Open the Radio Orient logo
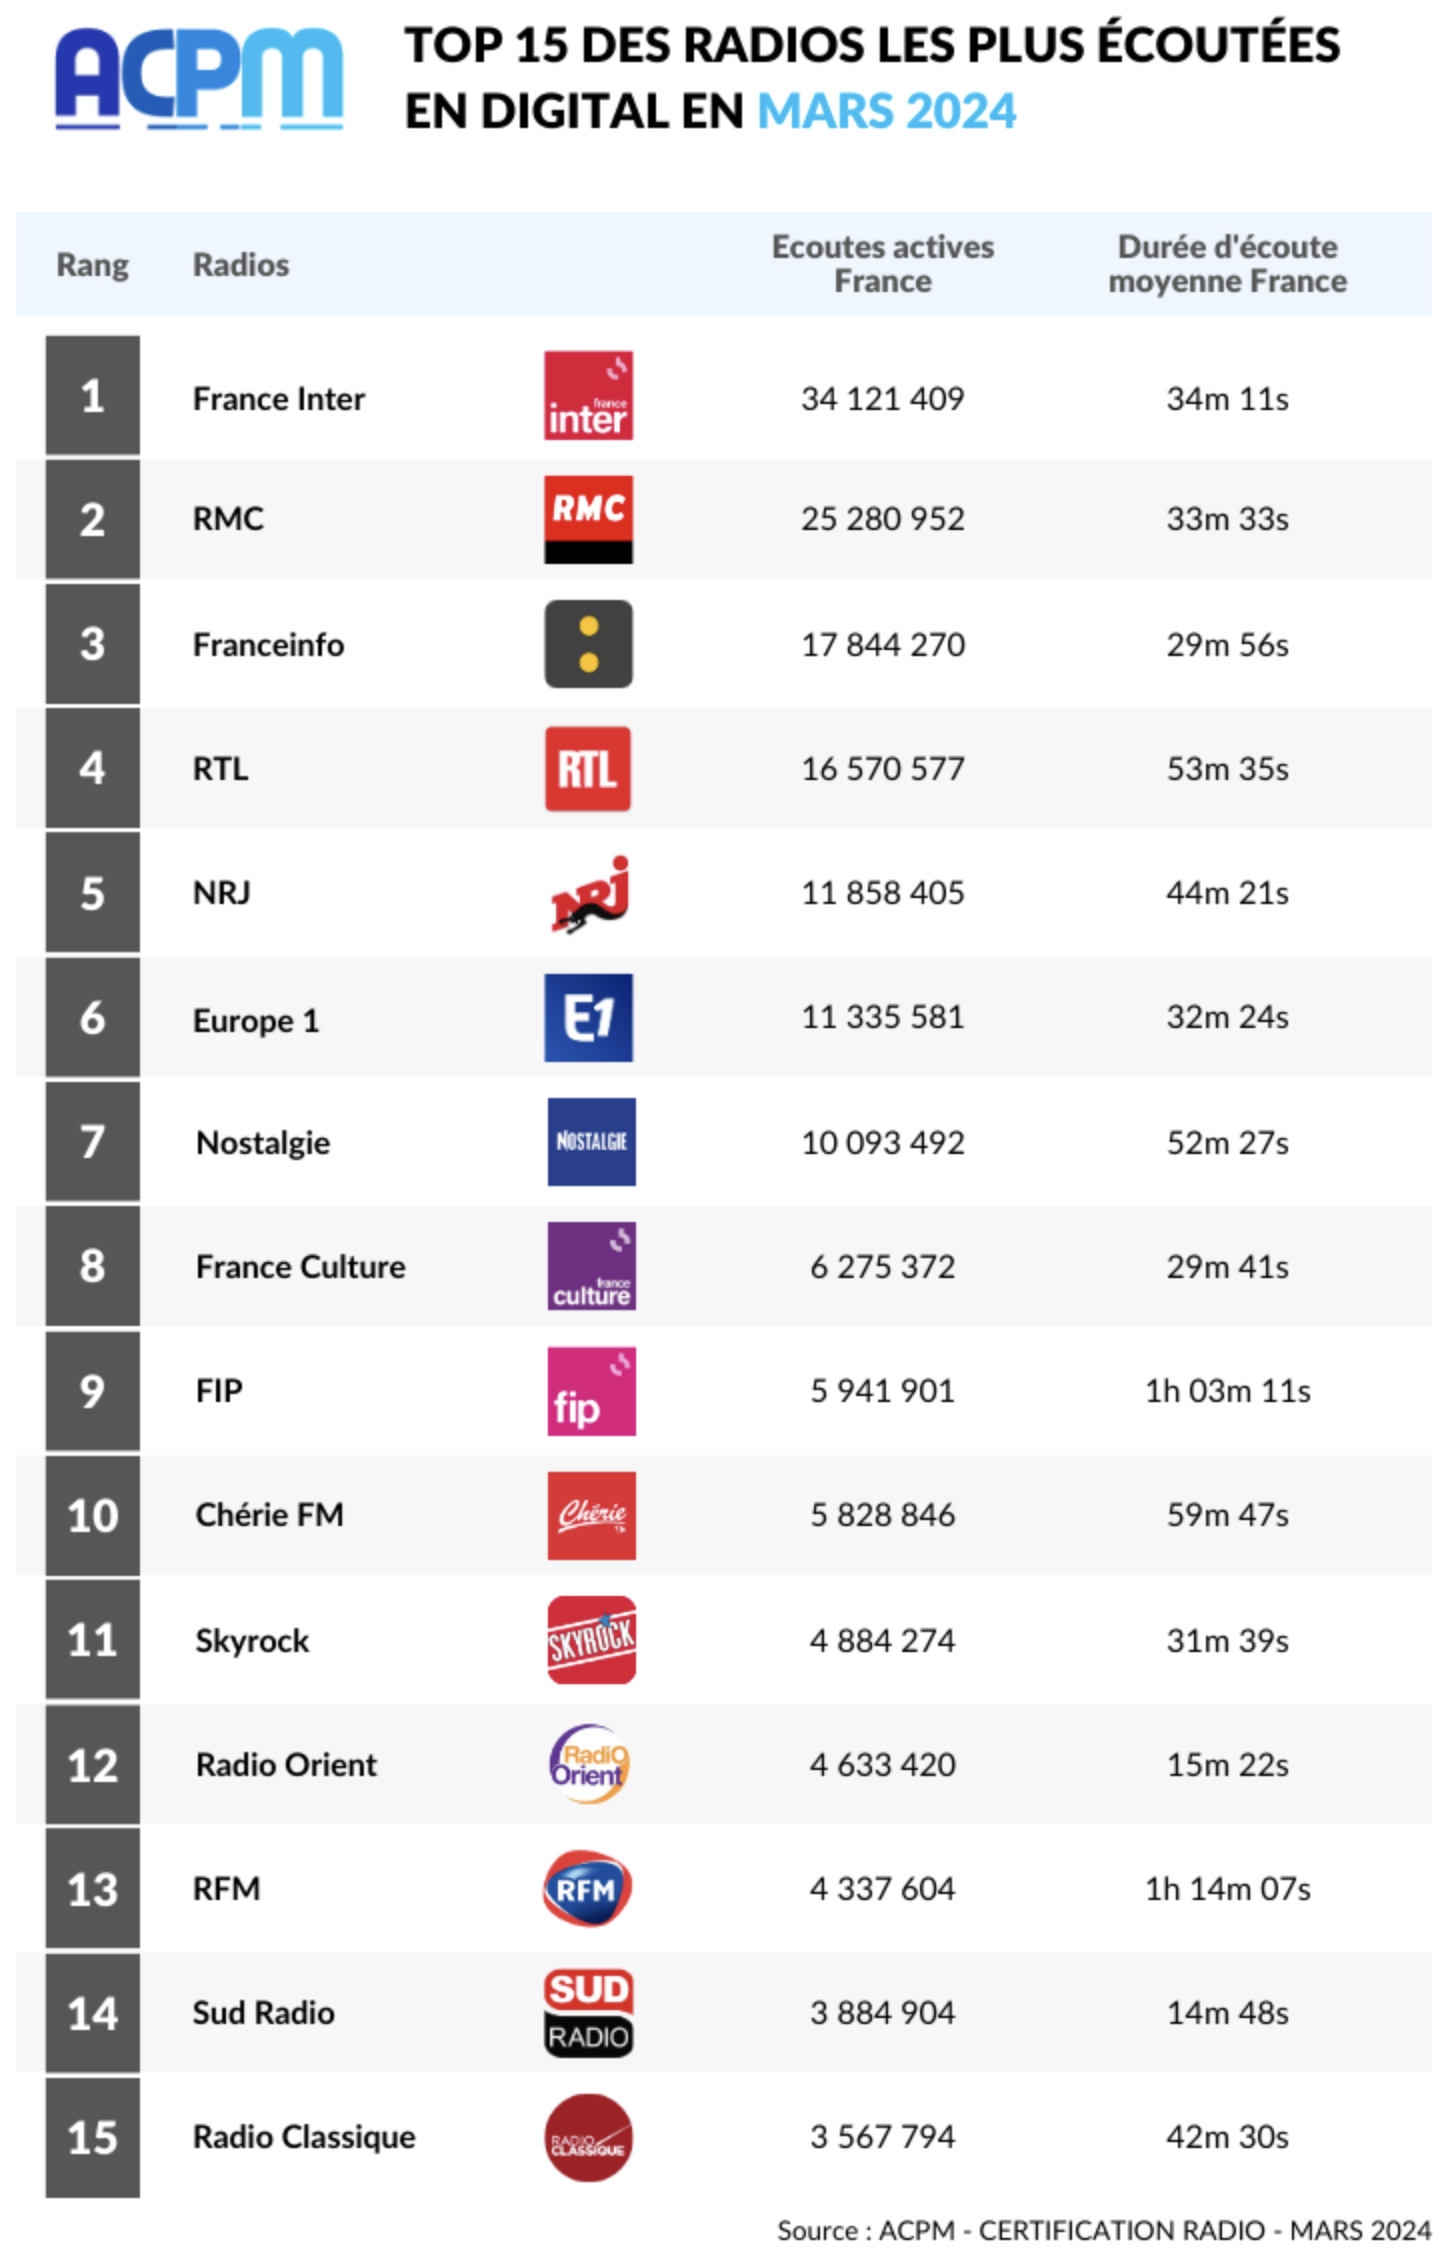Screen dimensions: 1448x2250 tap(589, 1764)
